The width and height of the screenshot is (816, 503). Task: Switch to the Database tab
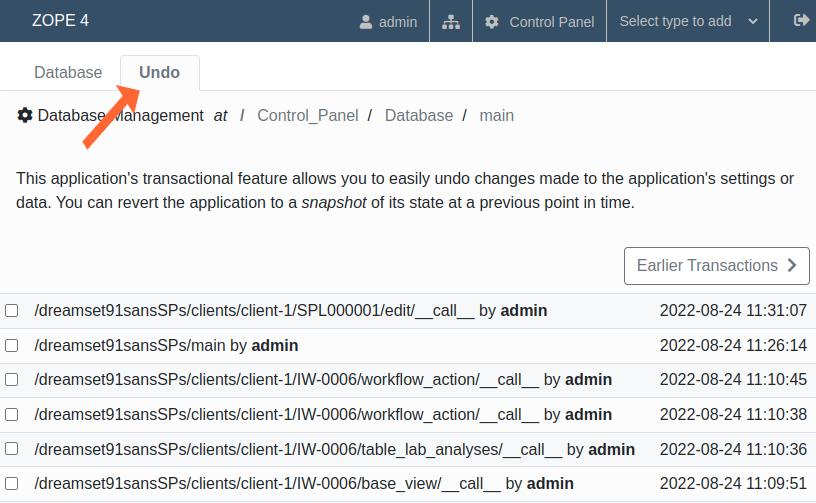[x=68, y=73]
